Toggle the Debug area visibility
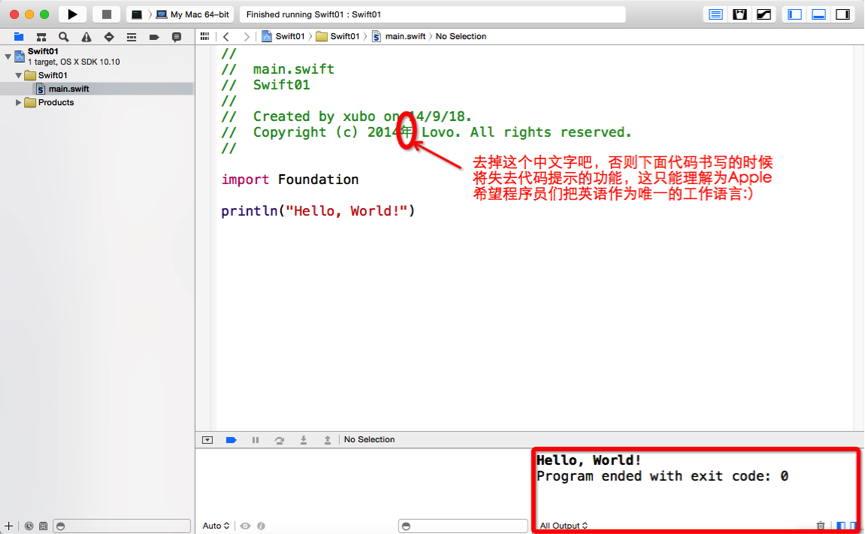 coord(819,14)
